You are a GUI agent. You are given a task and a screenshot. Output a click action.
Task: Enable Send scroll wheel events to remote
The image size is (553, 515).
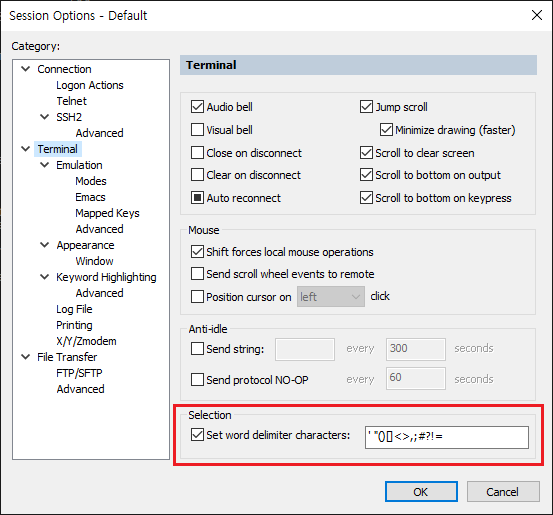pos(197,274)
